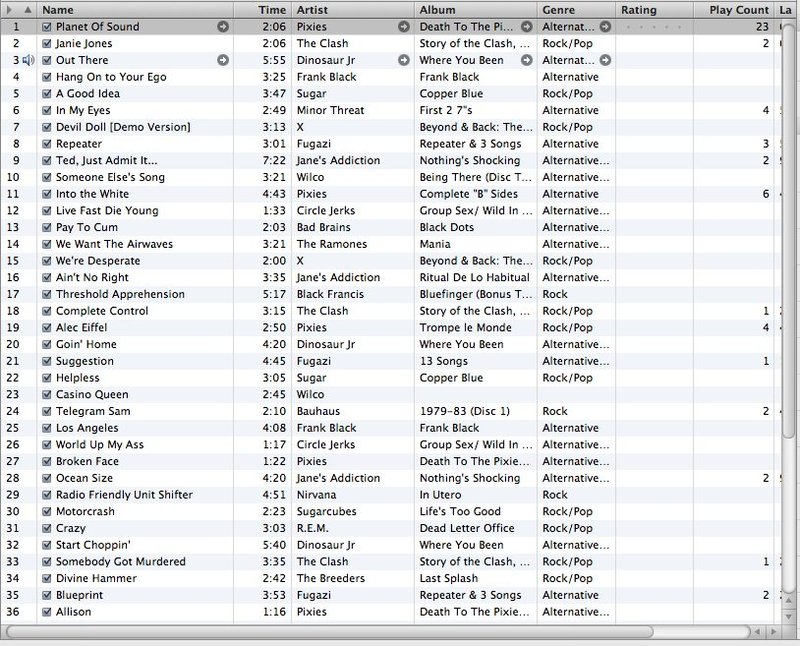Screen dimensions: 800x646
Task: Select the Los Angeles track
Action: pyautogui.click(x=87, y=428)
